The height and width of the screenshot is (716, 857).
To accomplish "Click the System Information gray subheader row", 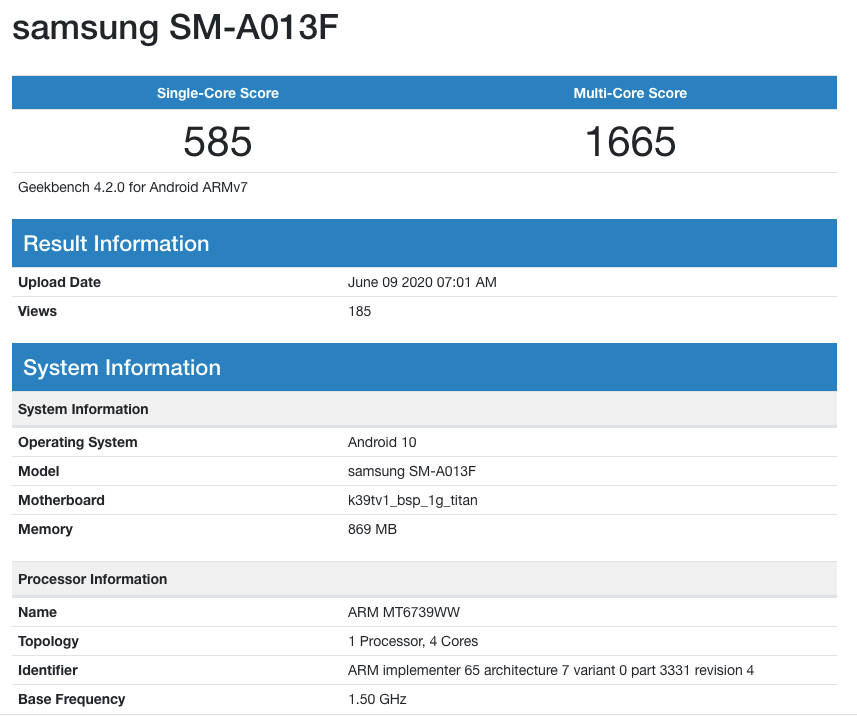I will coord(83,409).
